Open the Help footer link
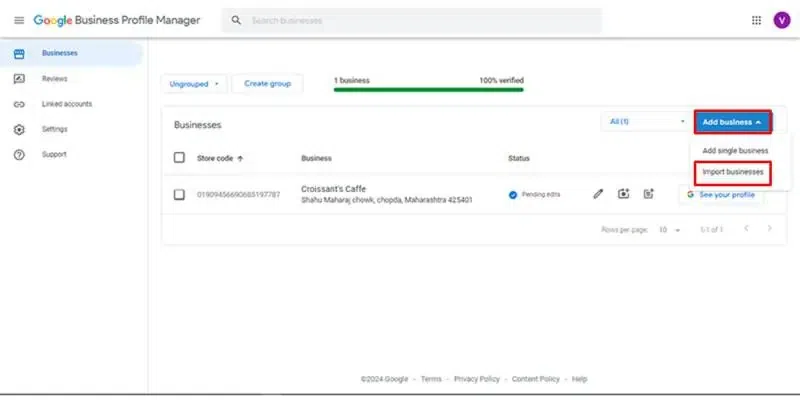 pyautogui.click(x=580, y=379)
